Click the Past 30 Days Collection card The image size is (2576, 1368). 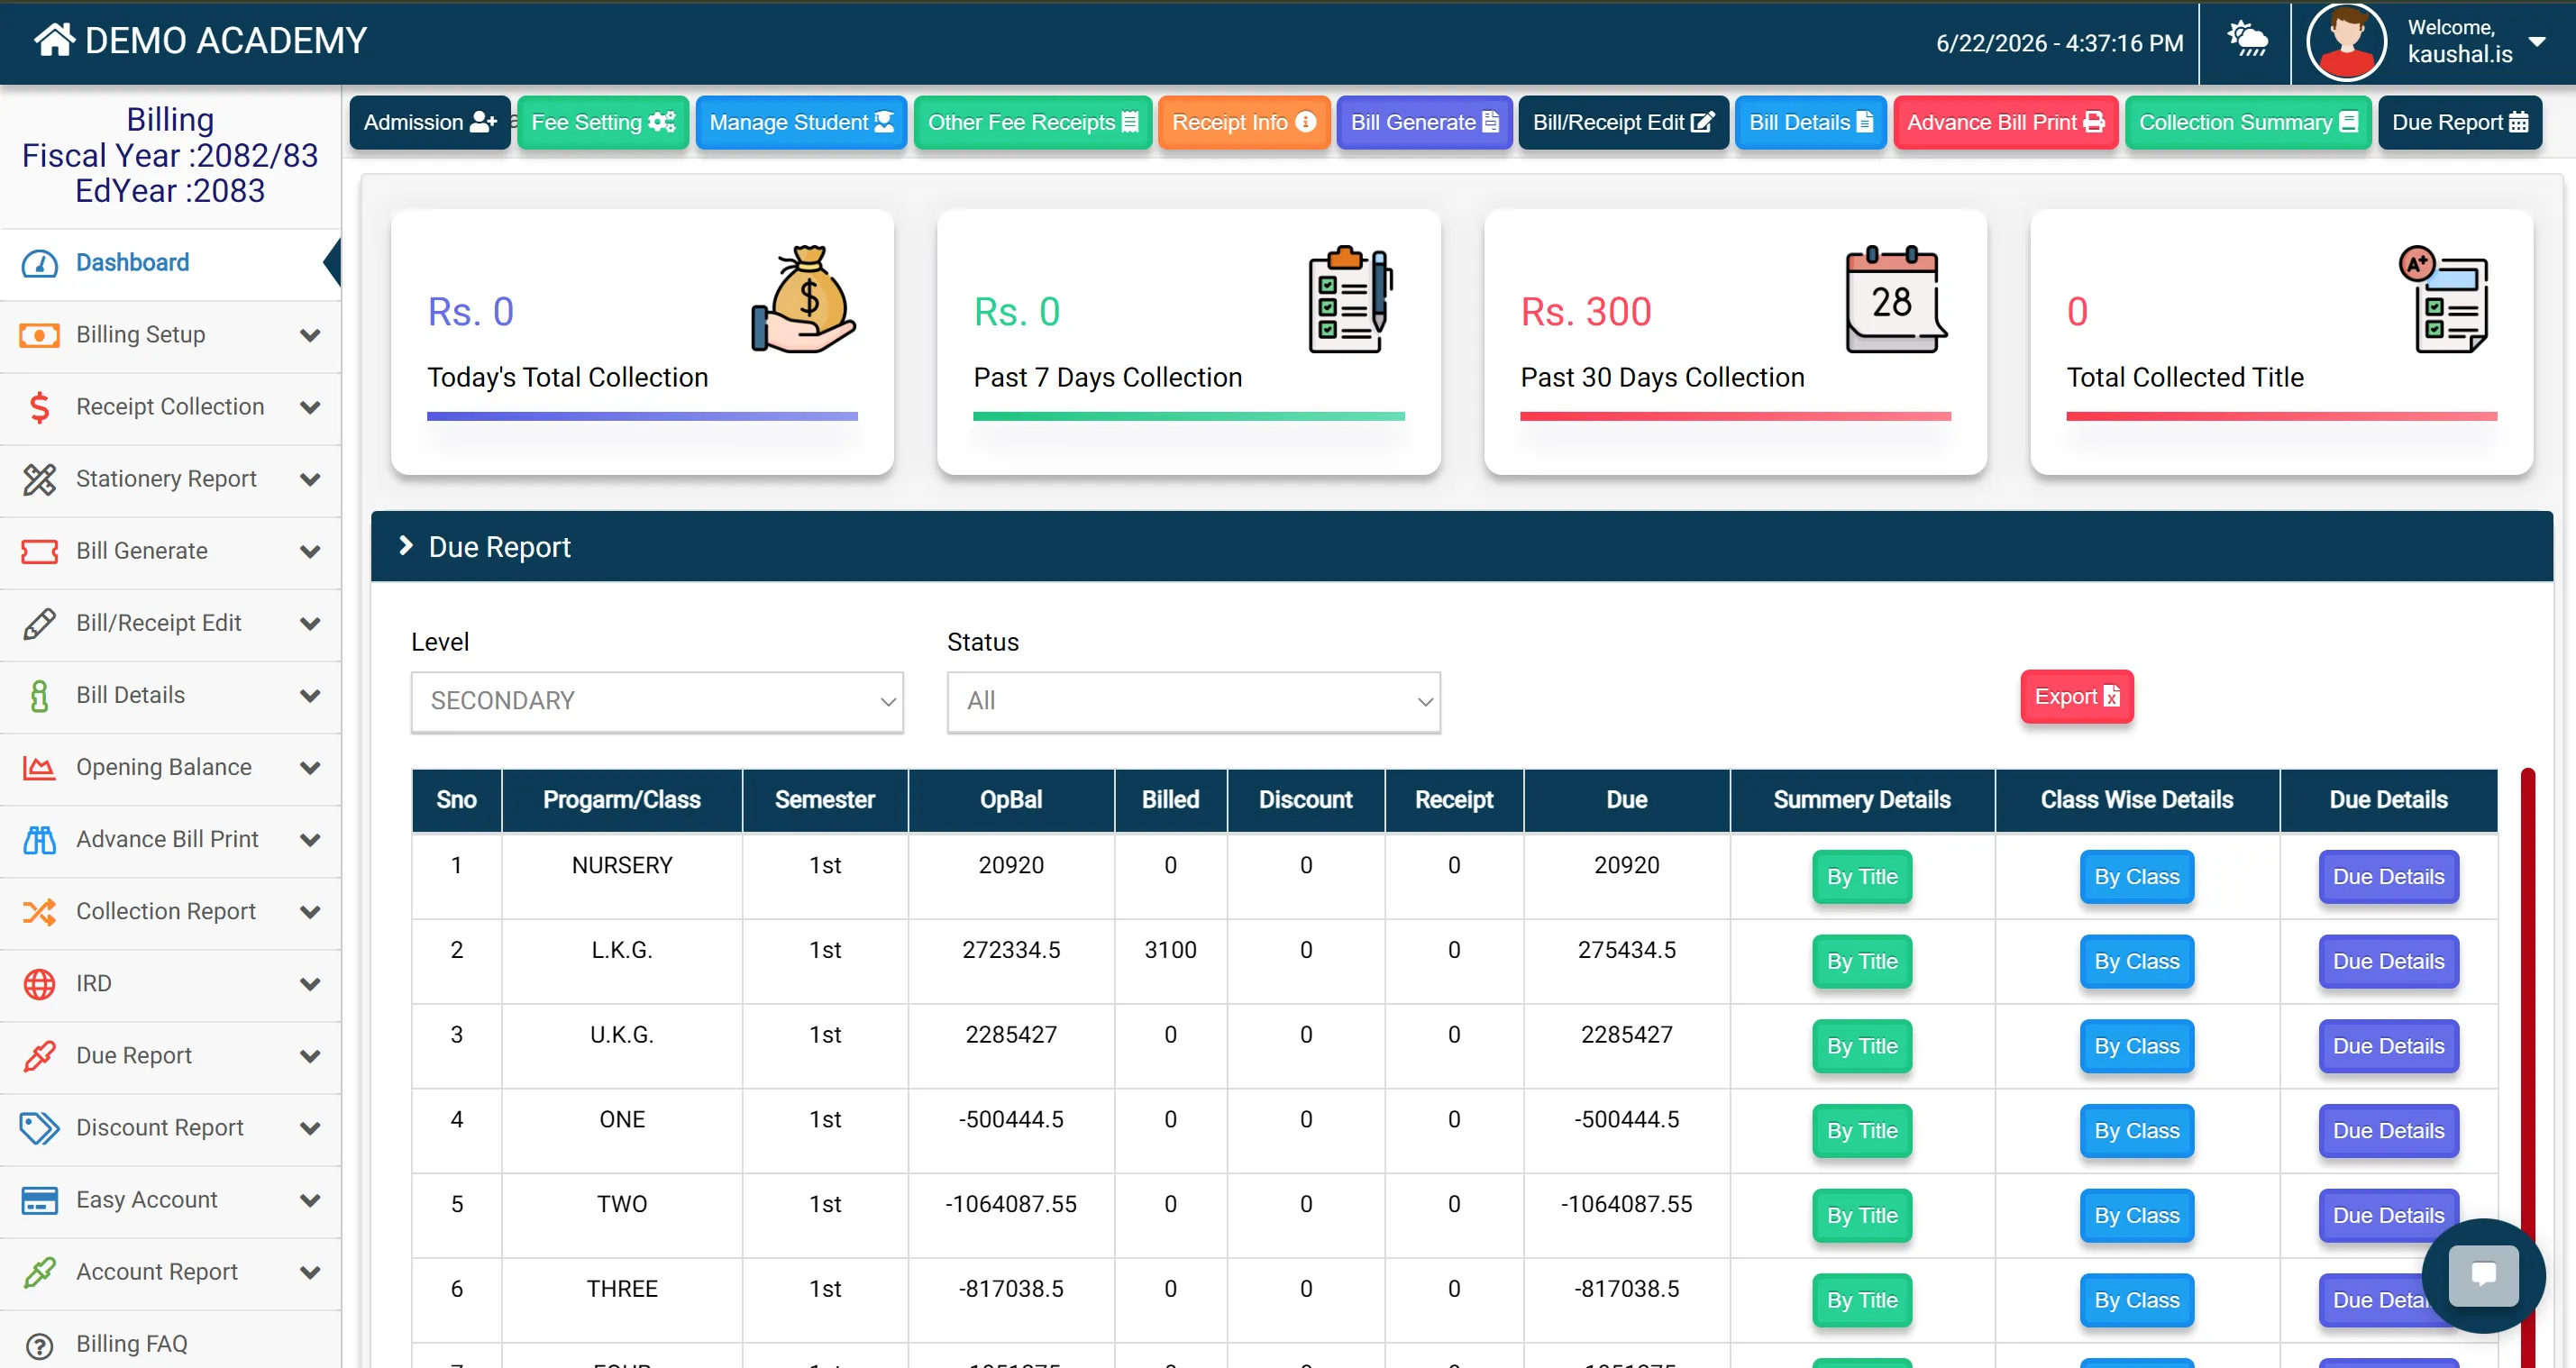pyautogui.click(x=1735, y=342)
